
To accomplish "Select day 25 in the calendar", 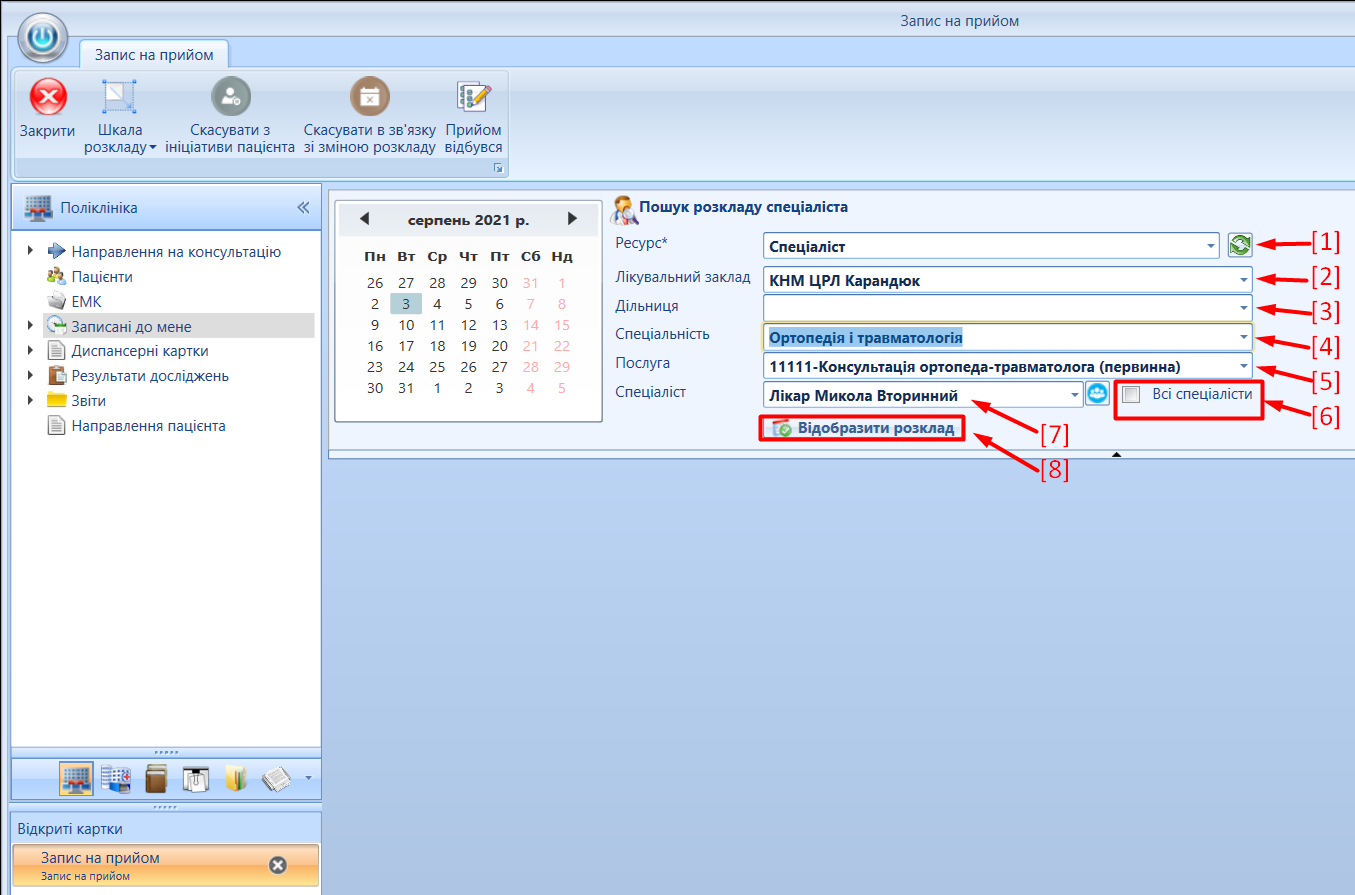I will tap(437, 367).
